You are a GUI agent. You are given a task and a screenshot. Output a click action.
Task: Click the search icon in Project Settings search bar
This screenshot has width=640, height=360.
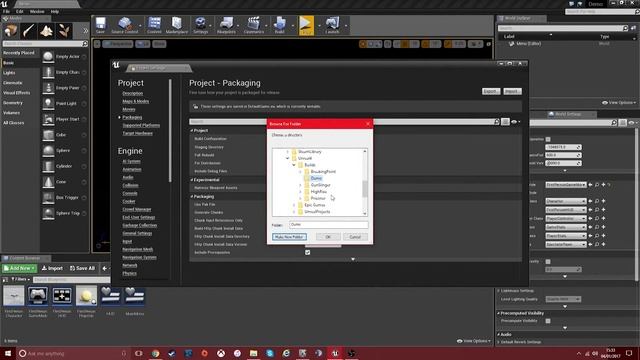[x=496, y=122]
